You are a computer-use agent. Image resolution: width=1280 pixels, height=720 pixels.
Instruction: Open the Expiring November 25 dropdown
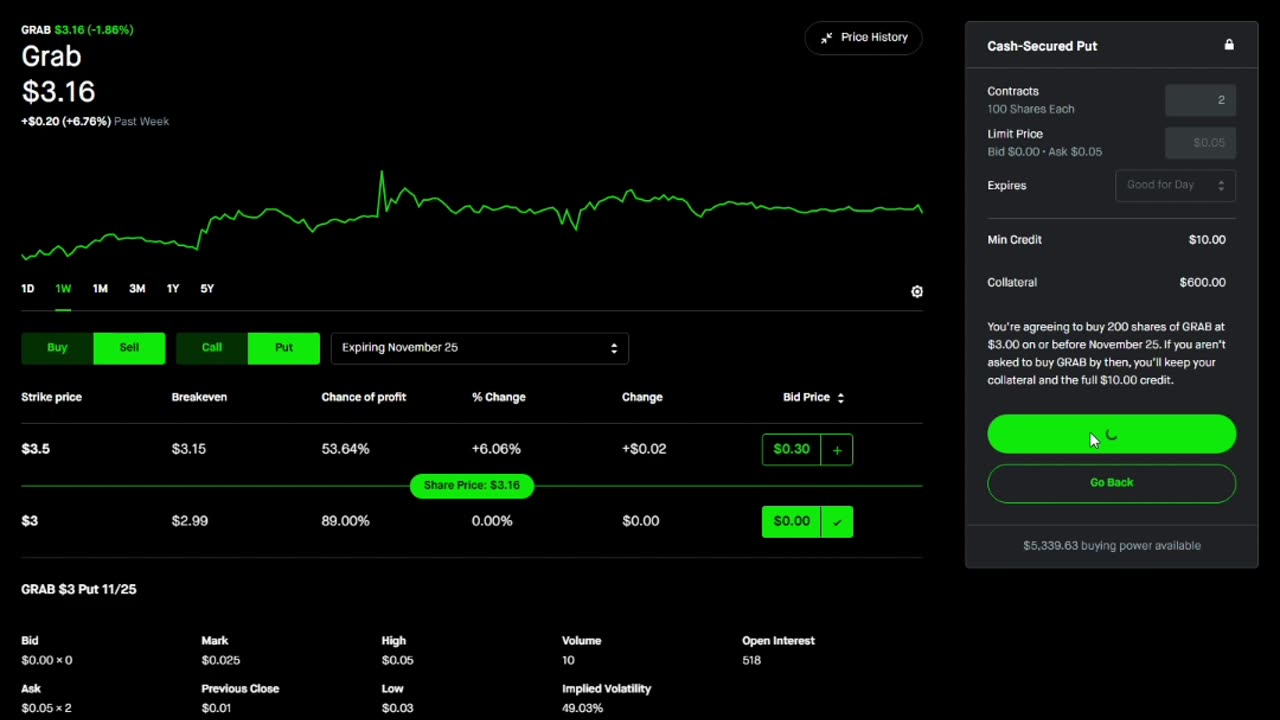[479, 348]
